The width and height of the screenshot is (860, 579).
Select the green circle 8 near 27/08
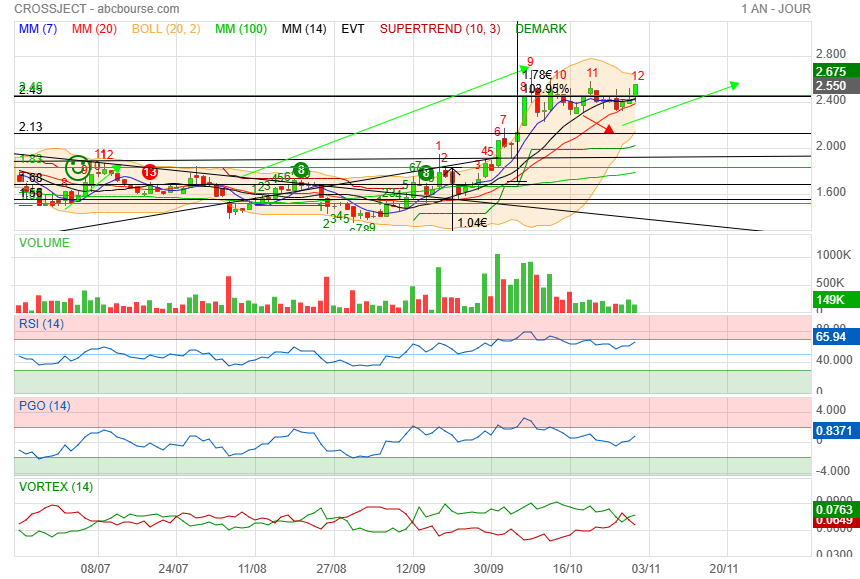[300, 170]
